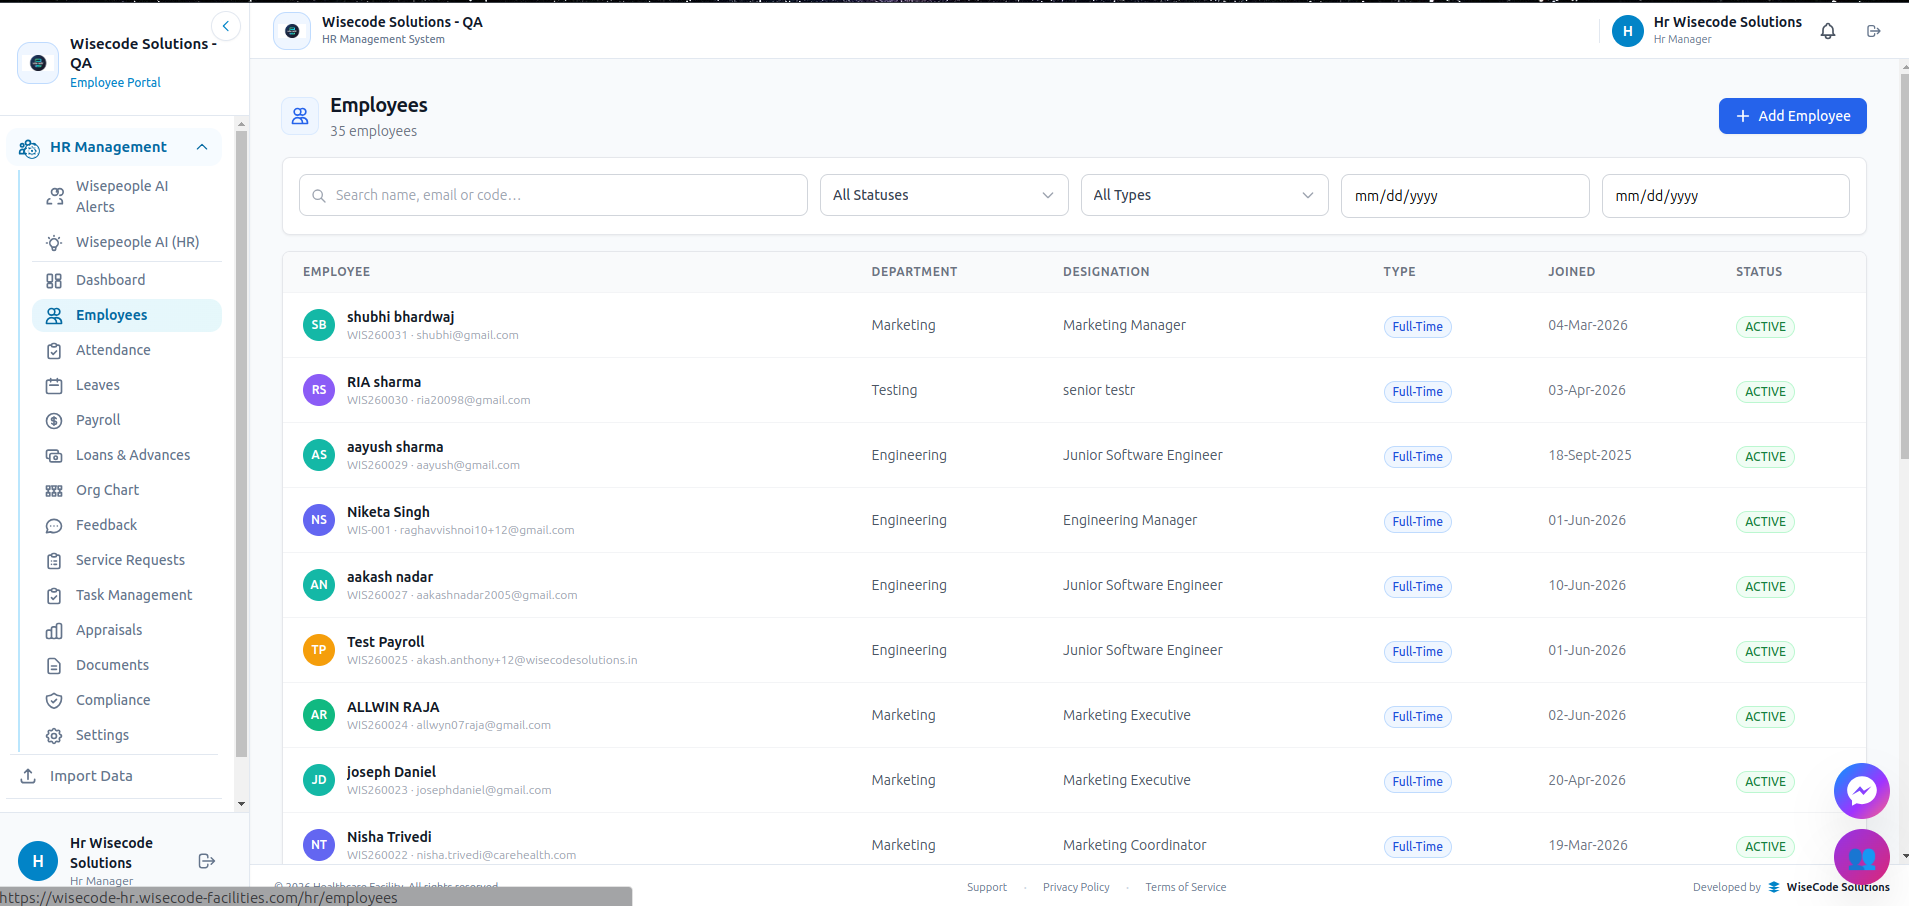
Task: Open Wisepeople AI Alerts
Action: pyautogui.click(x=127, y=196)
